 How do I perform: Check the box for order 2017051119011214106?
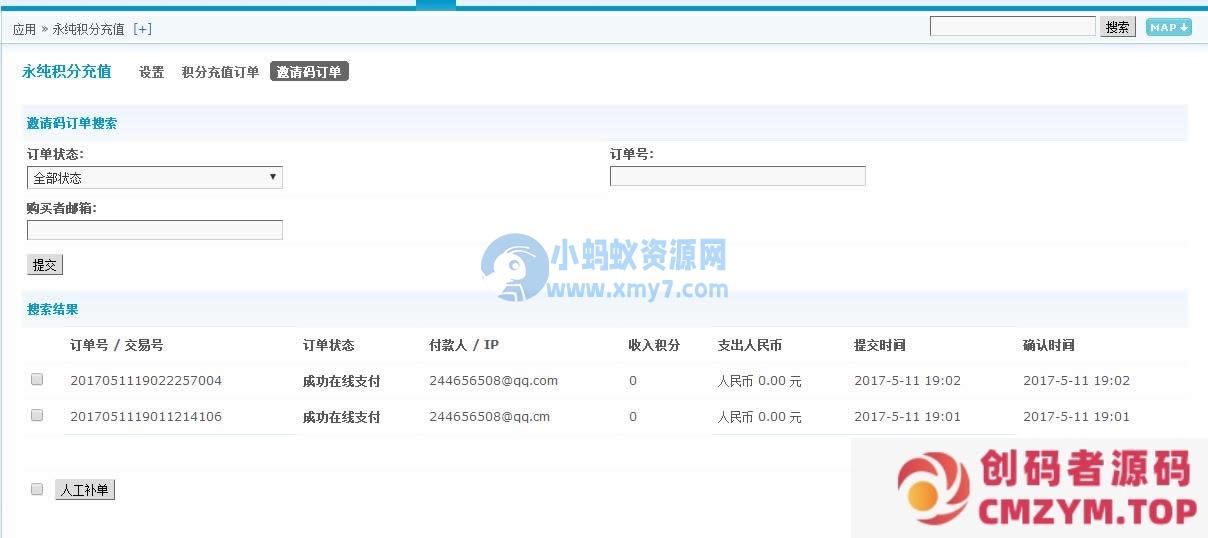tap(37, 416)
